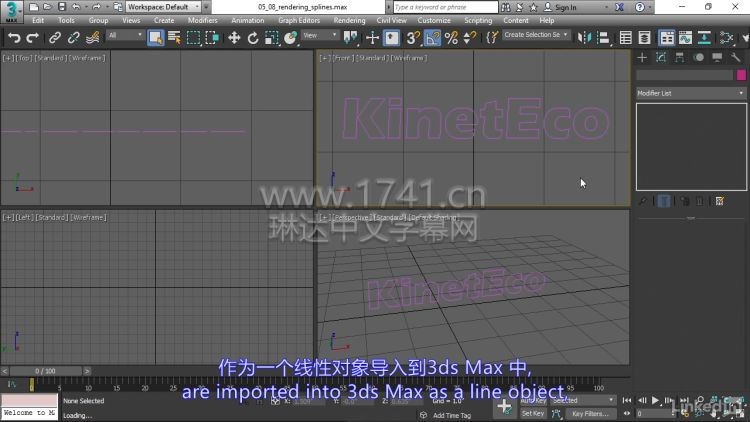Open the Edit menu

tap(38, 21)
